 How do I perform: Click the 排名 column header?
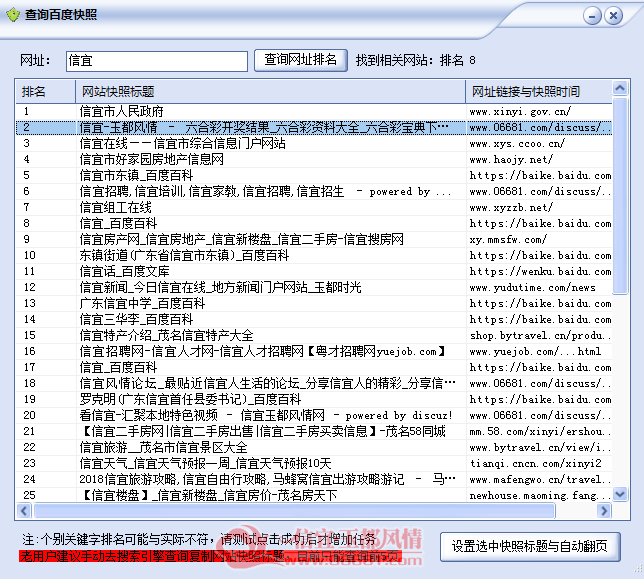(x=46, y=92)
